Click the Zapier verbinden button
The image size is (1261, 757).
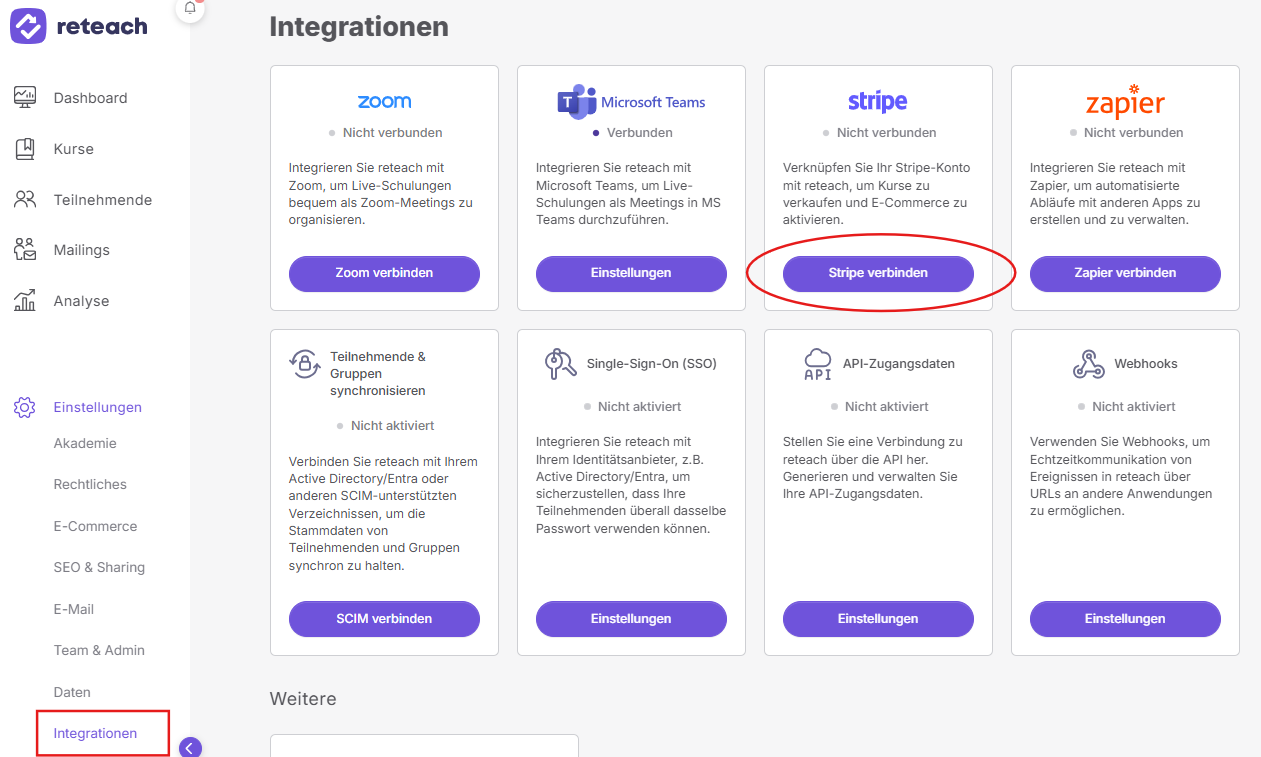(1125, 273)
